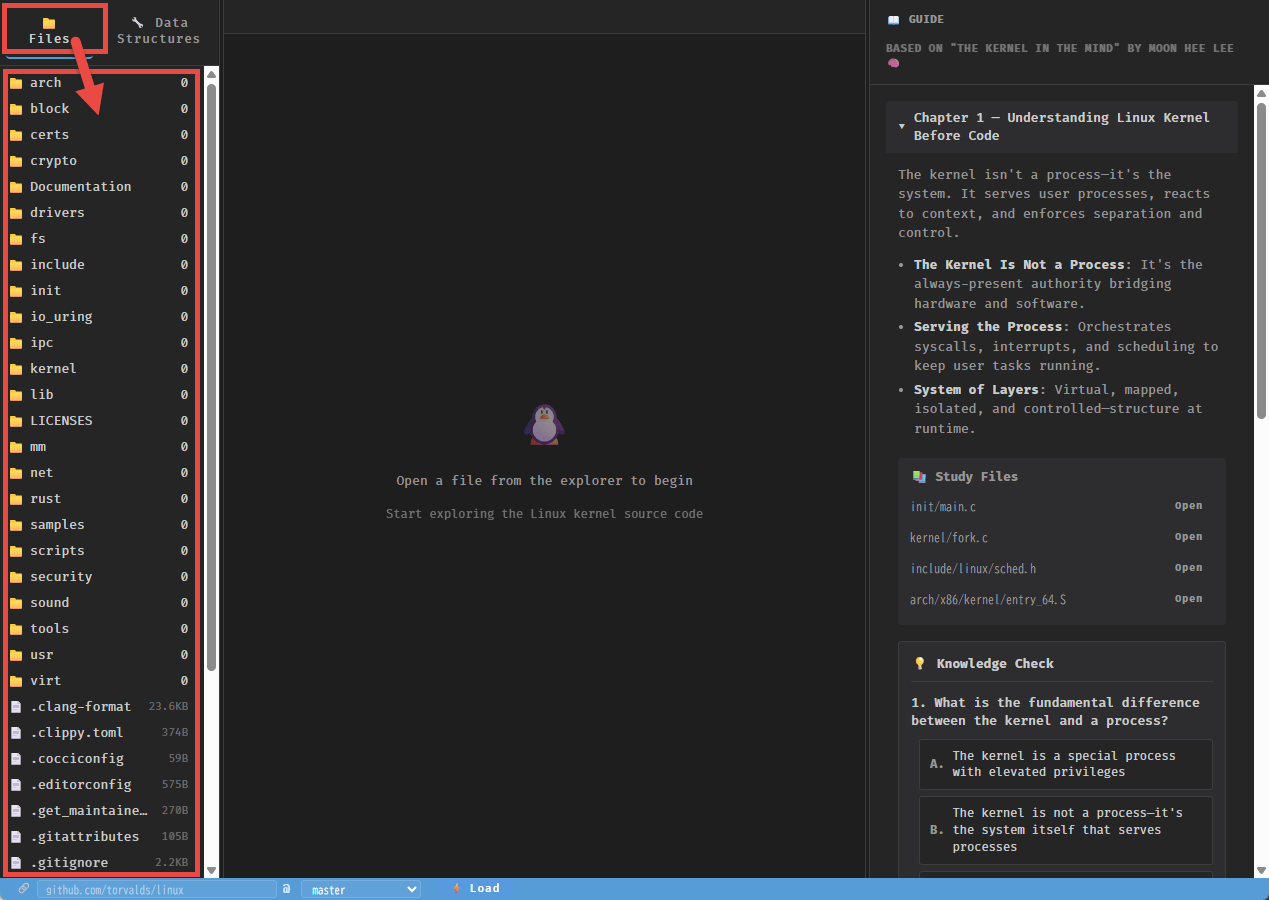Click the Study Files books icon

point(919,477)
